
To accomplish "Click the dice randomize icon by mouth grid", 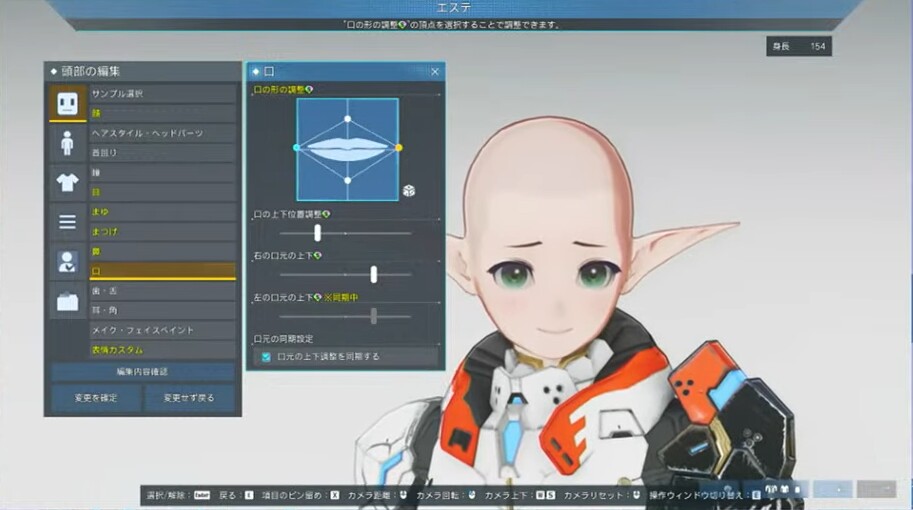I will click(x=409, y=190).
